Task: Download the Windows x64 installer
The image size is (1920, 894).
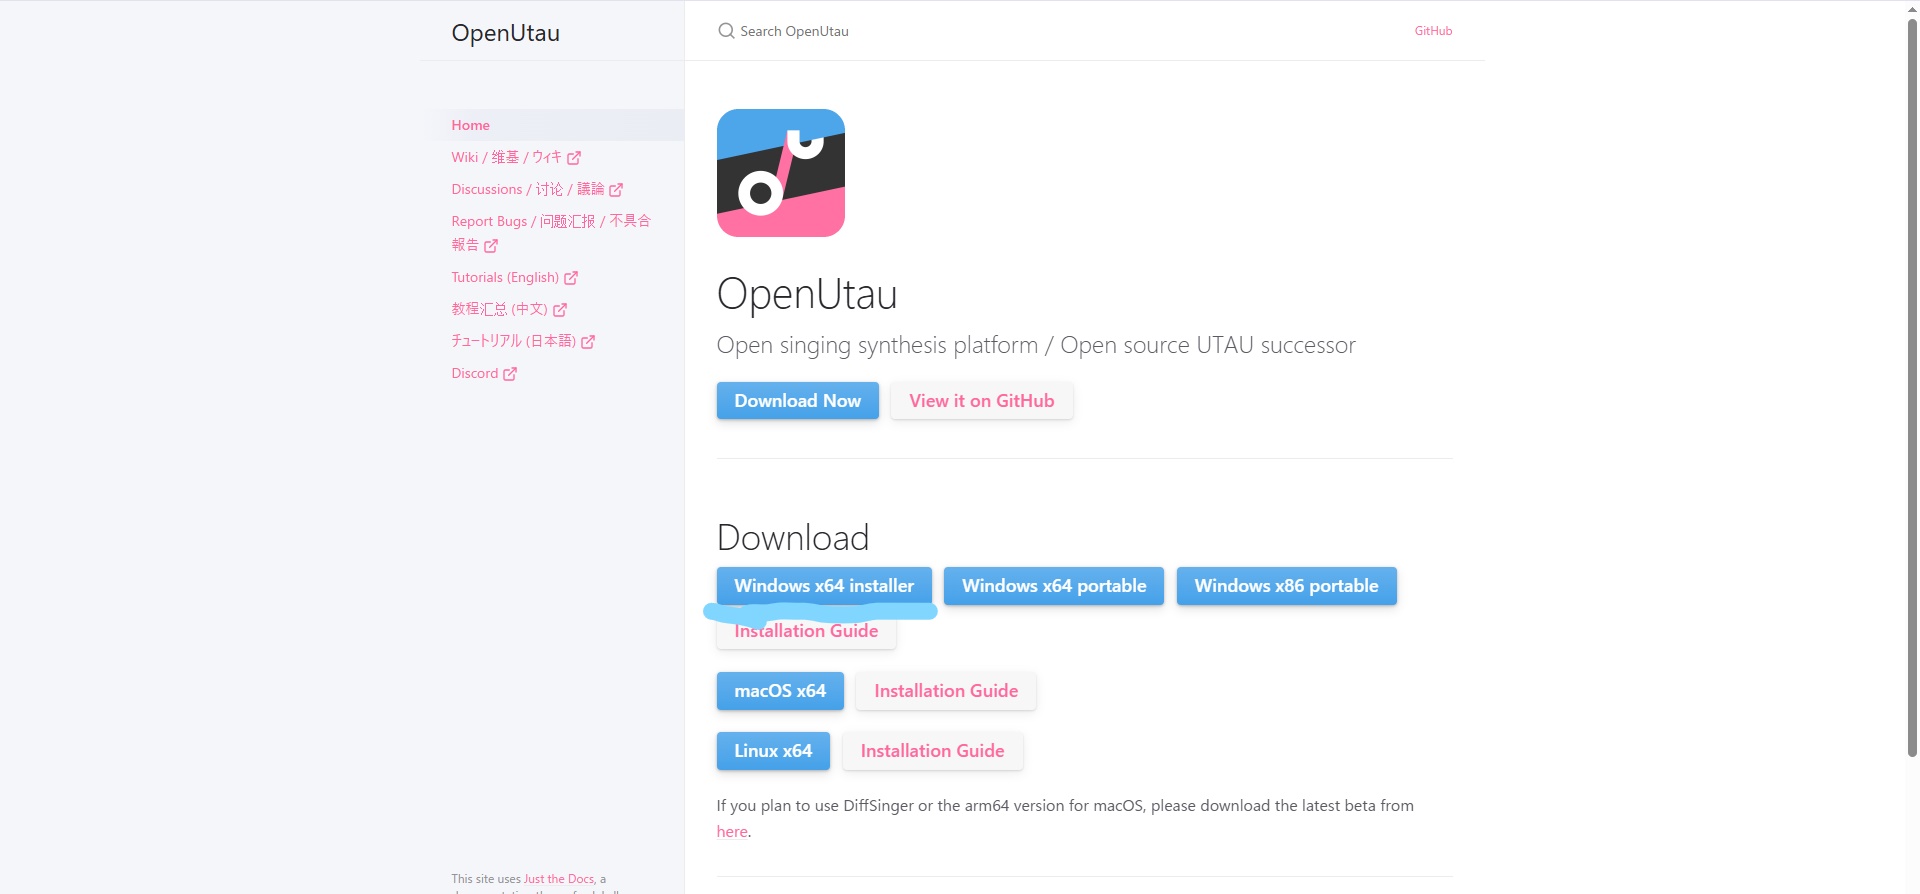Action: point(823,585)
